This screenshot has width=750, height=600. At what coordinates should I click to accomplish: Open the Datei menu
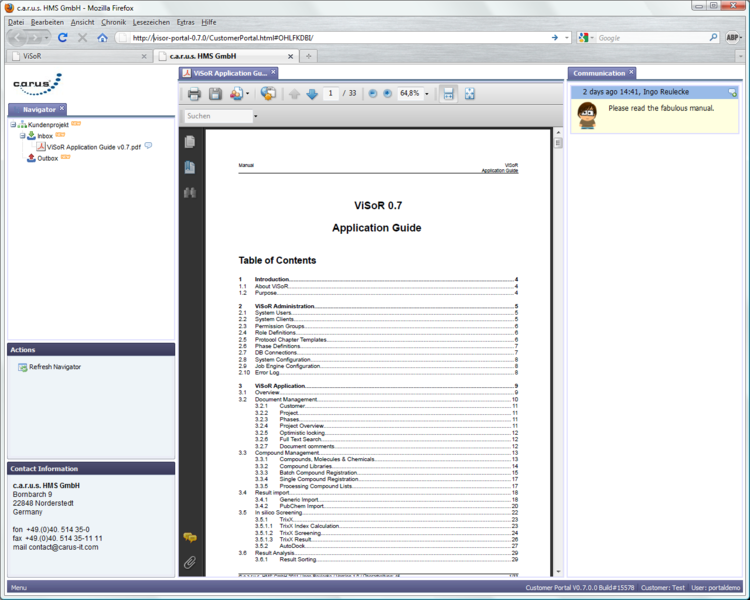coord(16,22)
